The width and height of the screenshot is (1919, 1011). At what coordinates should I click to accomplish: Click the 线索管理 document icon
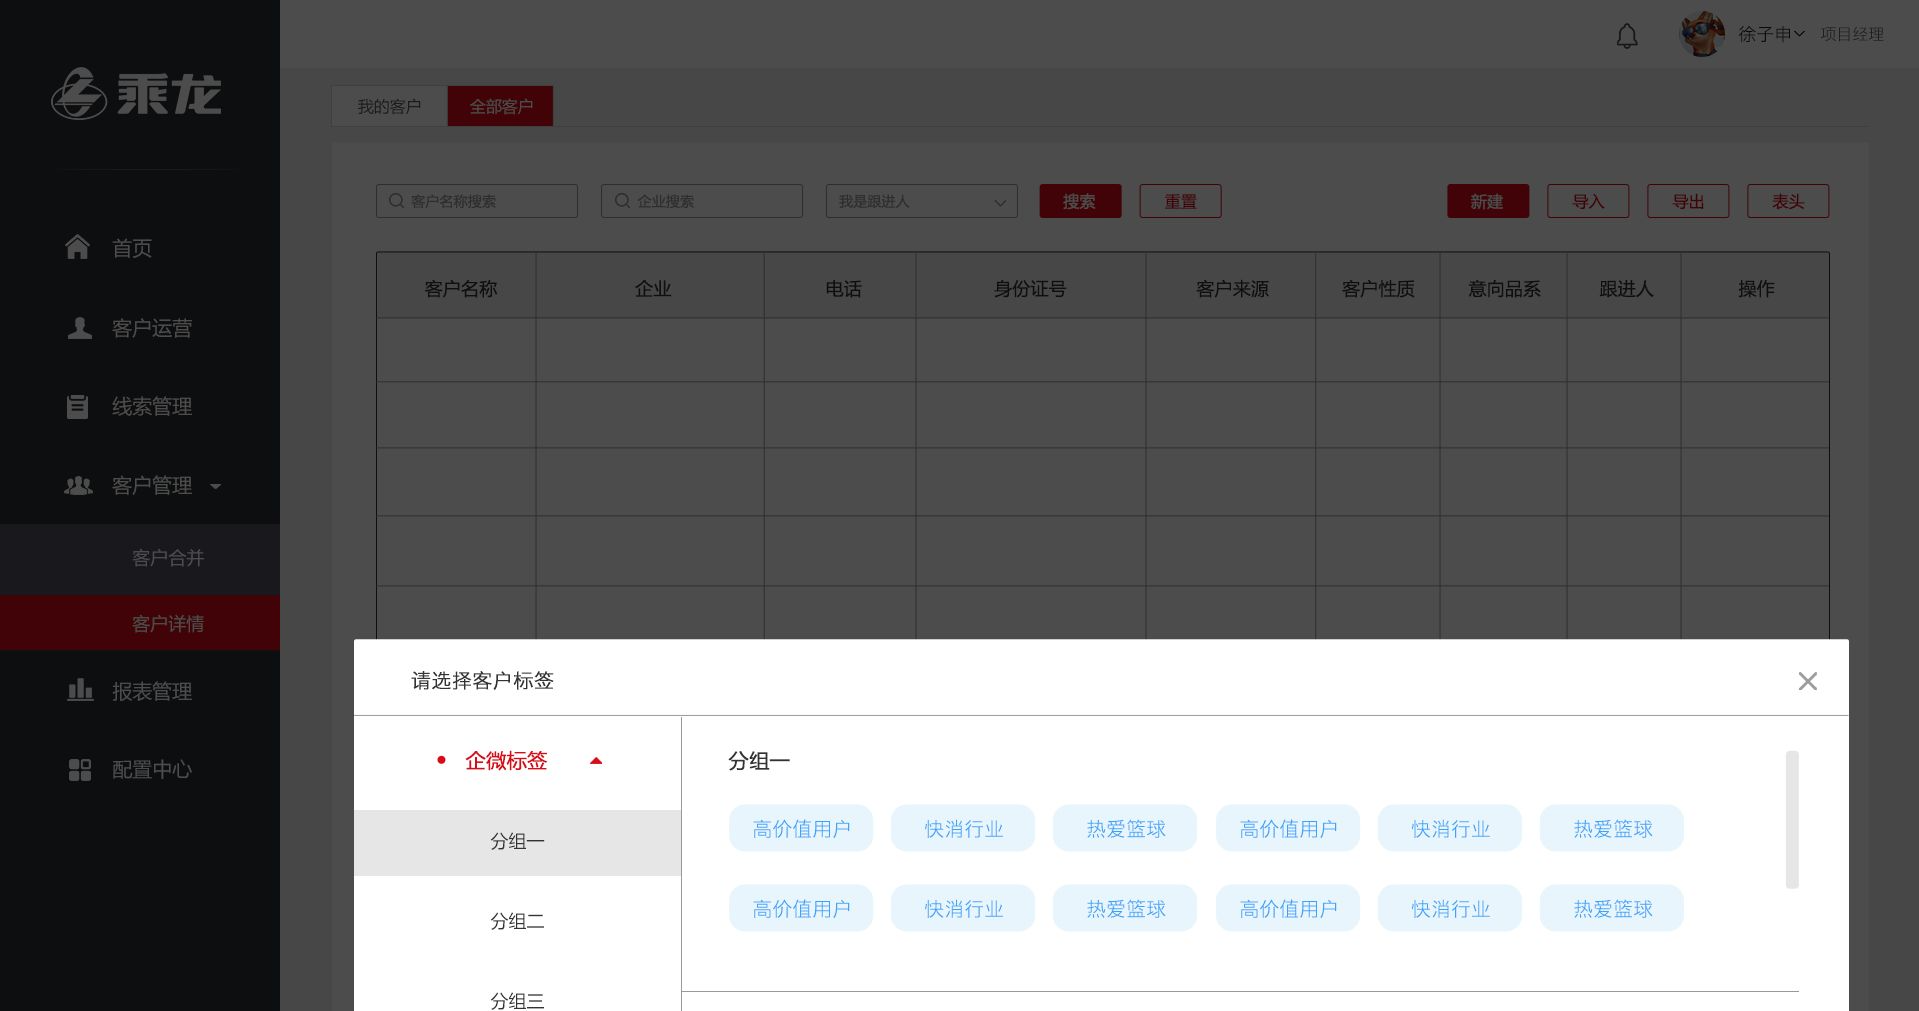[x=77, y=406]
